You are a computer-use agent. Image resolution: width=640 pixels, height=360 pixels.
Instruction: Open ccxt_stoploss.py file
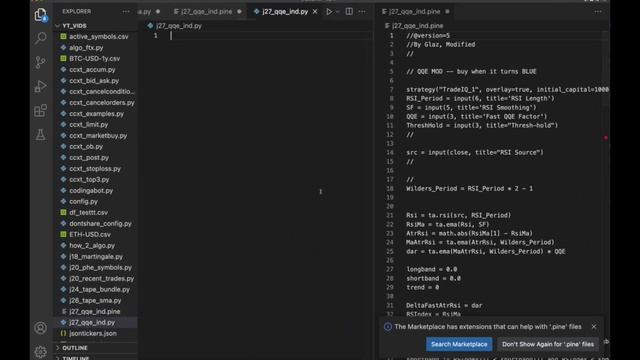95,169
